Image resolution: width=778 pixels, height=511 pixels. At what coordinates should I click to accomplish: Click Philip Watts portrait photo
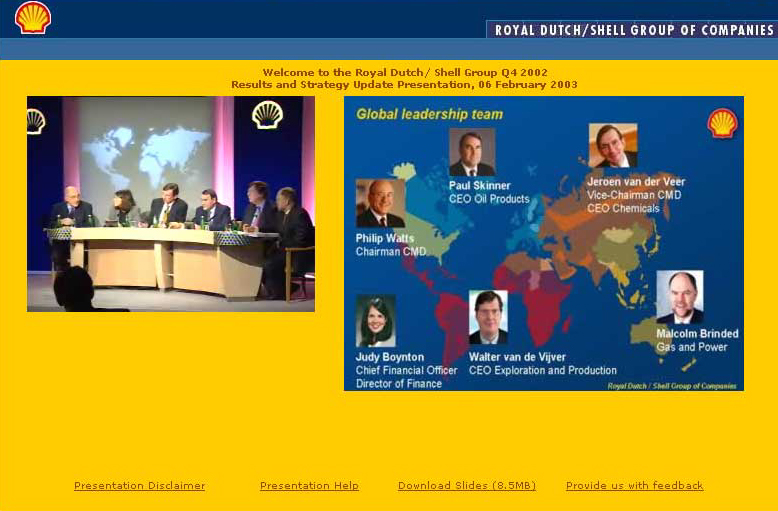(x=381, y=203)
